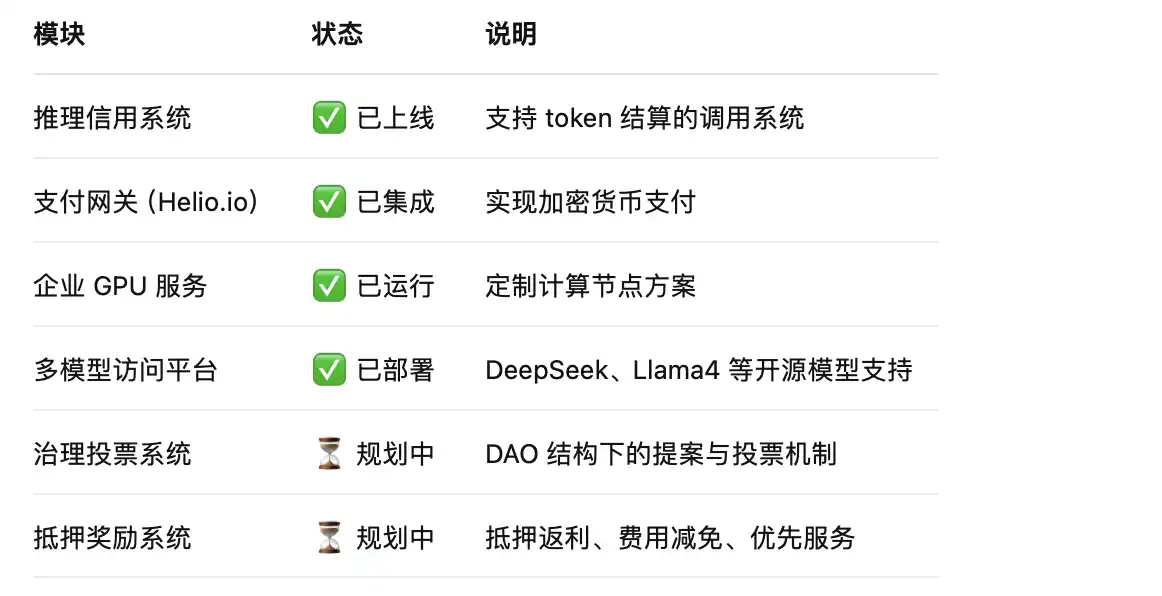Click the description 实现加密货币支付
The height and width of the screenshot is (596, 1162).
[590, 203]
